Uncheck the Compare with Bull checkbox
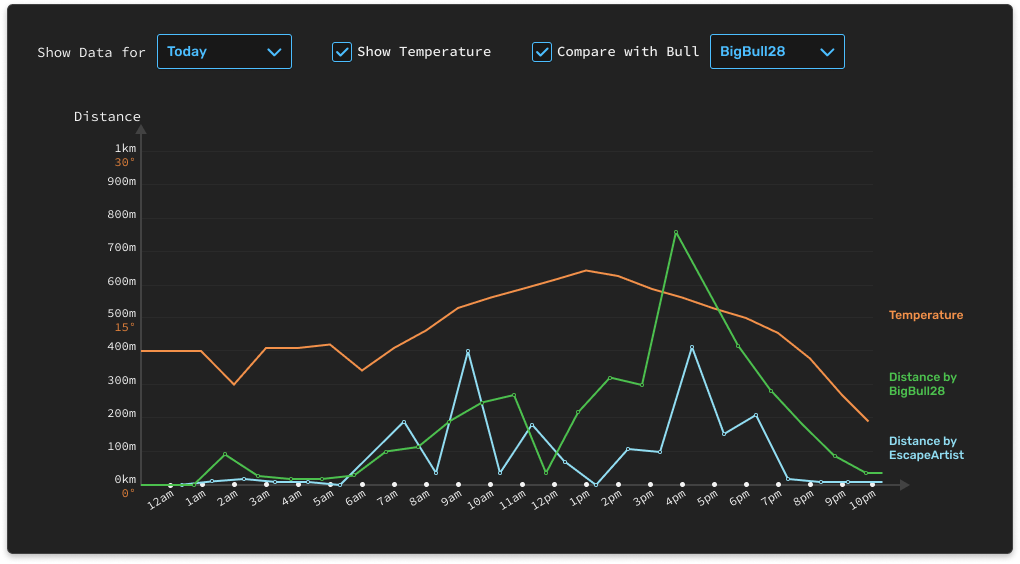The height and width of the screenshot is (564, 1020). point(541,52)
